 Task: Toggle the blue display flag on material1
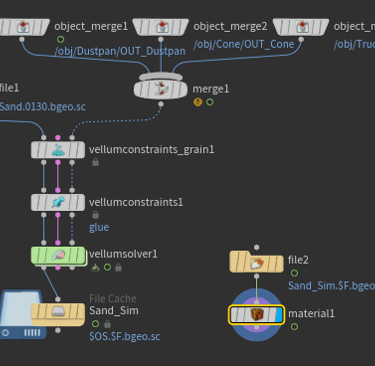[x=279, y=315]
